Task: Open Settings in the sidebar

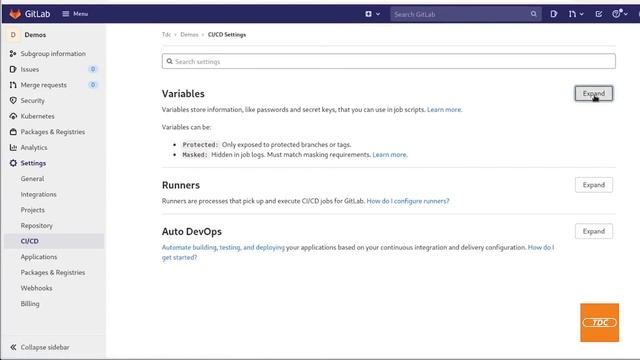Action: pyautogui.click(x=33, y=163)
